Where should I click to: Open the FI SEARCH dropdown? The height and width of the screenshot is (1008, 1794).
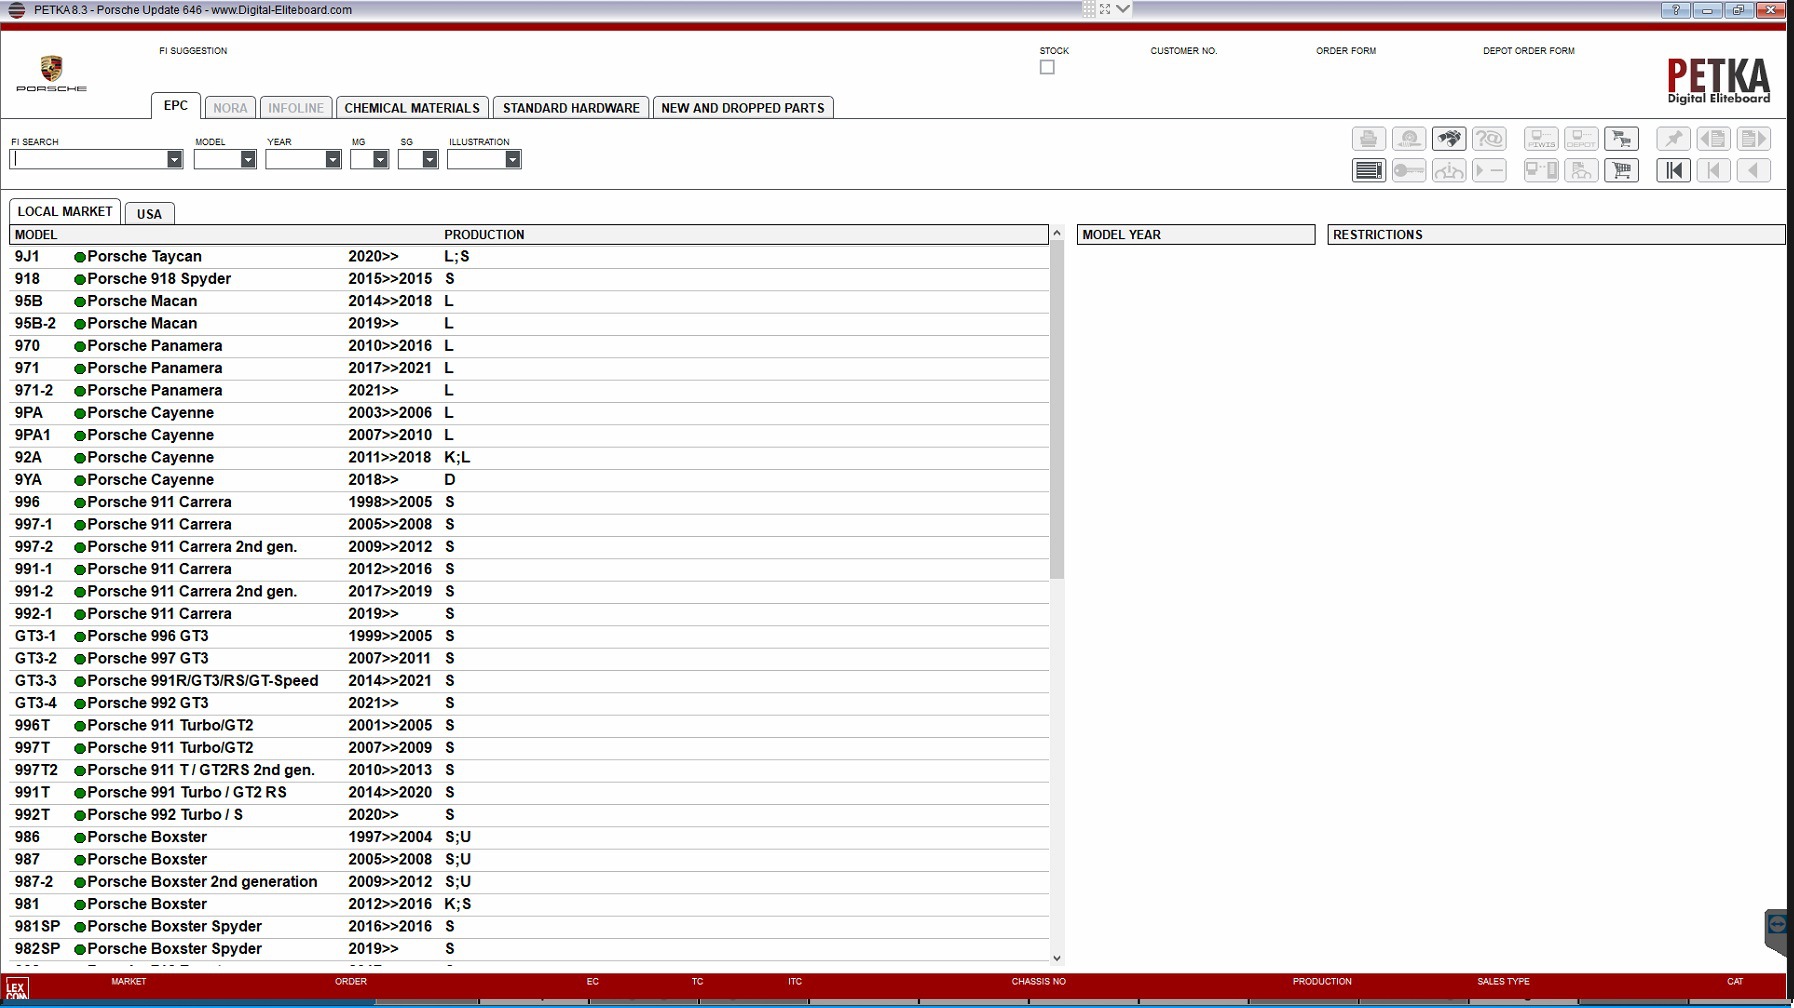tap(174, 159)
